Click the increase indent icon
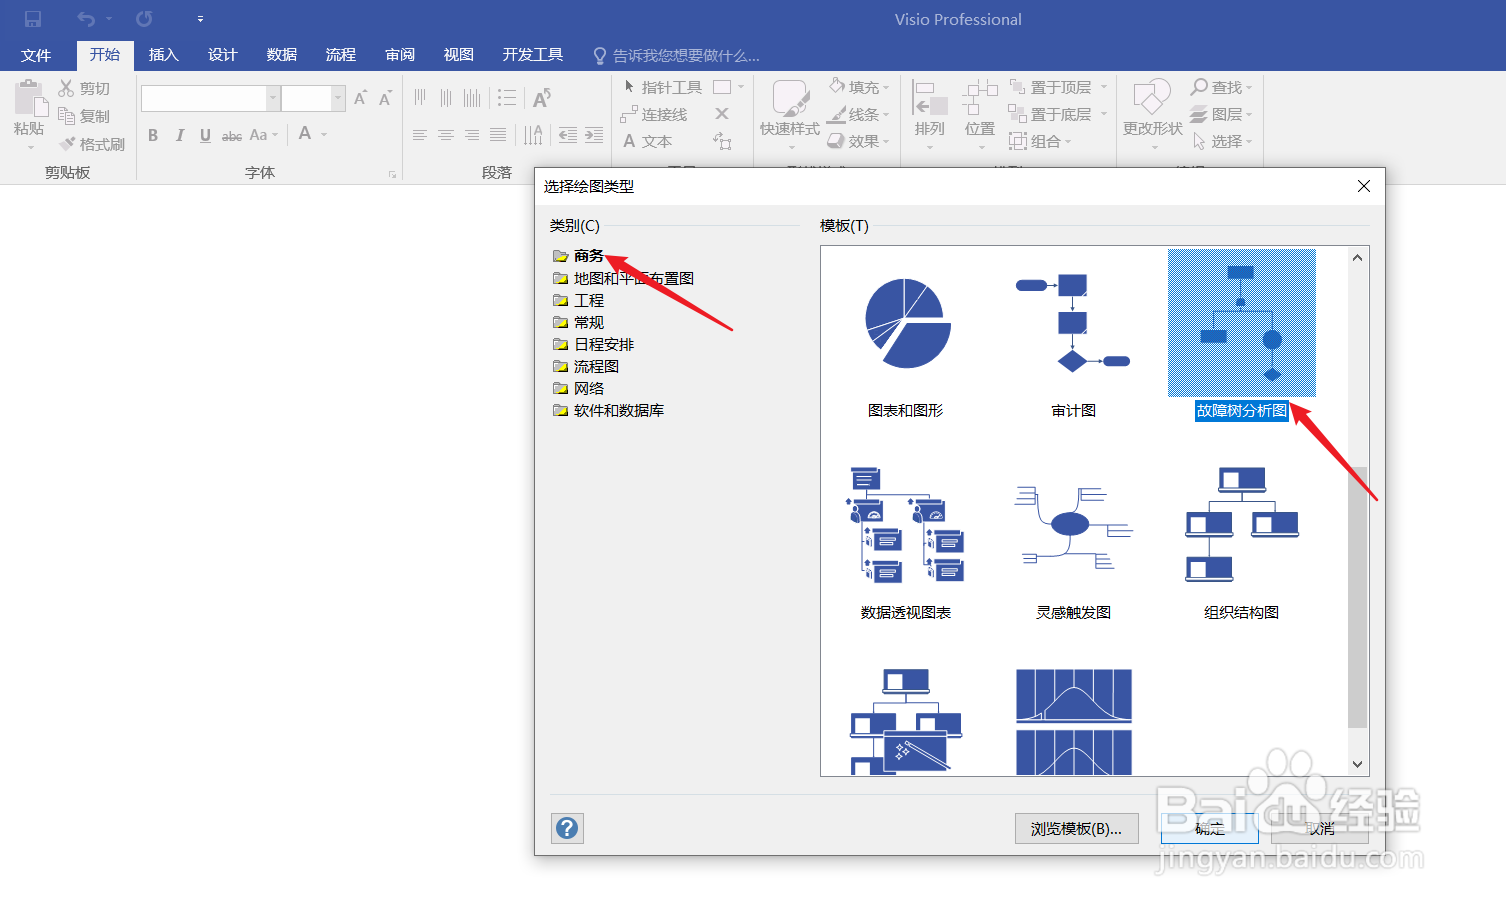 tap(594, 135)
